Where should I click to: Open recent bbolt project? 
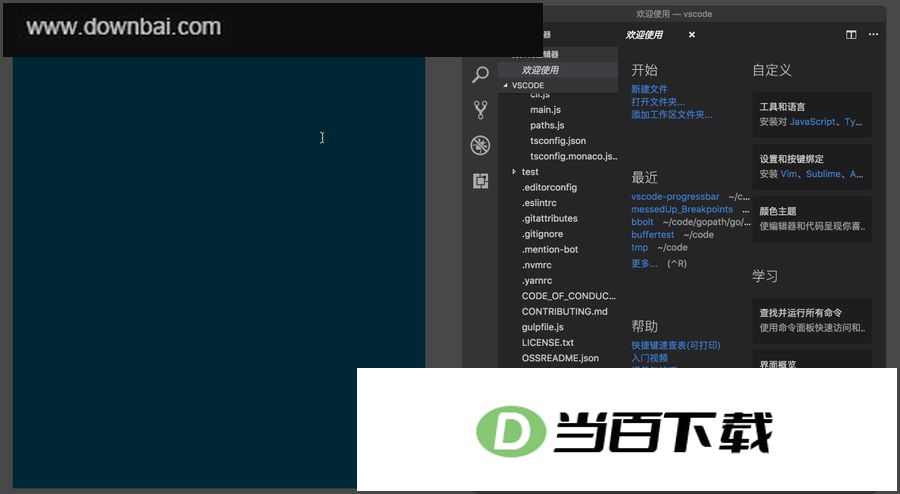(642, 221)
